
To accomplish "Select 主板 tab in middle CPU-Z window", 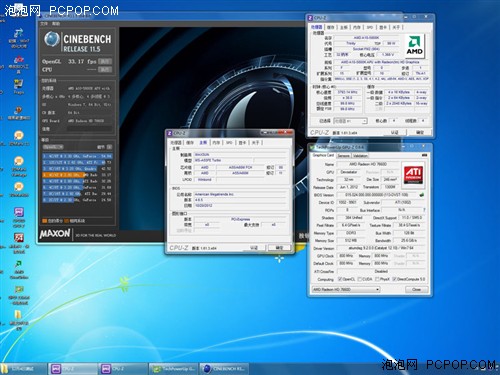I will pos(203,143).
